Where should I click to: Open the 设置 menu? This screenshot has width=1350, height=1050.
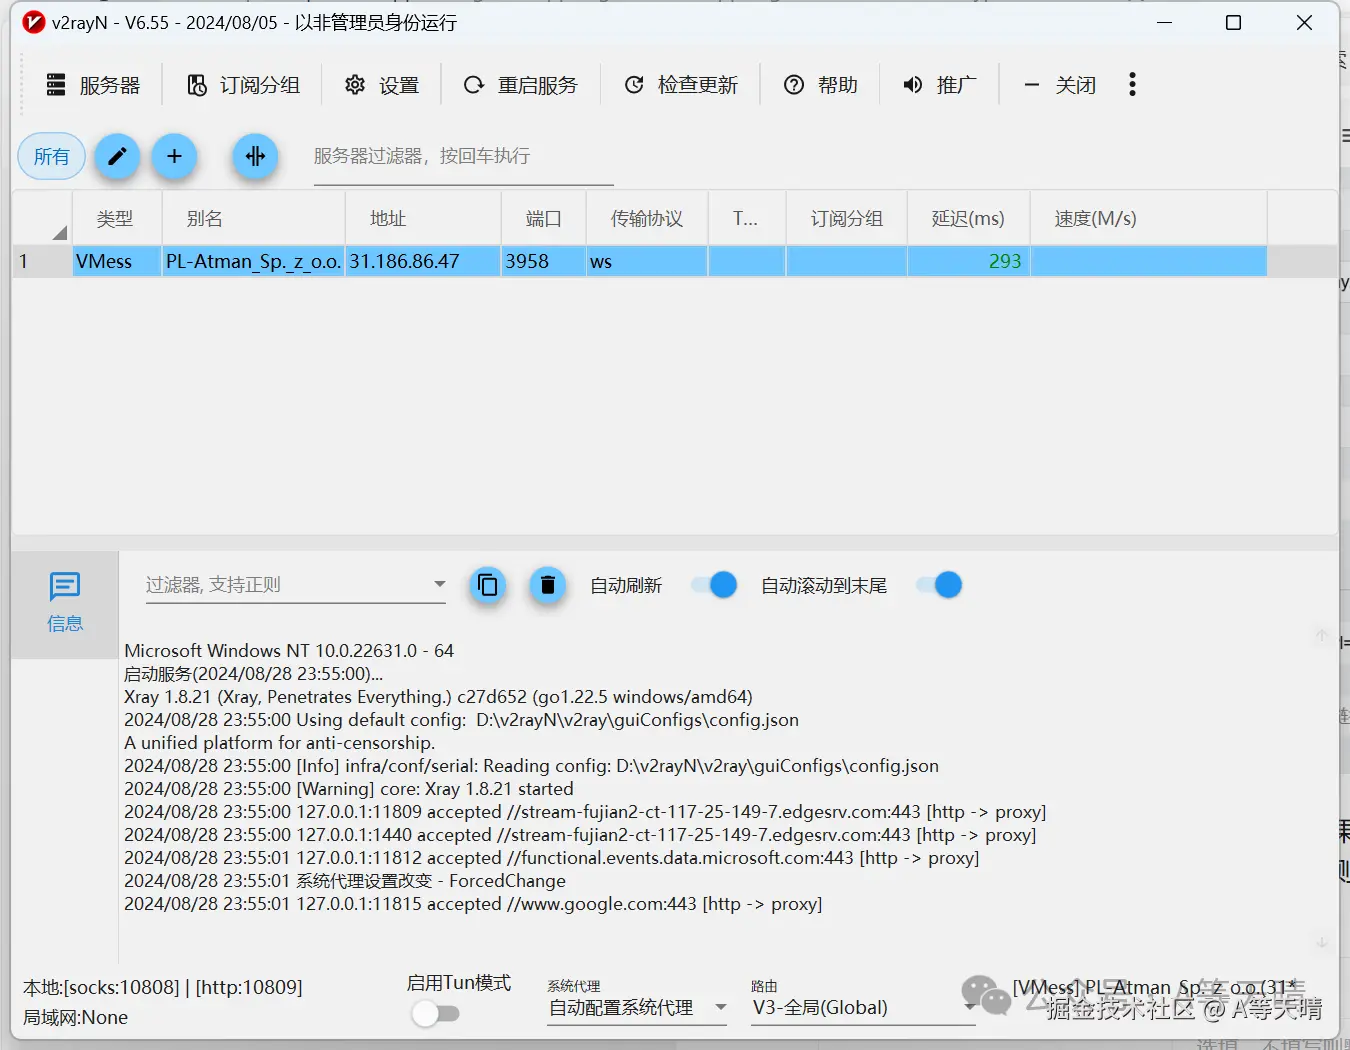pos(381,85)
